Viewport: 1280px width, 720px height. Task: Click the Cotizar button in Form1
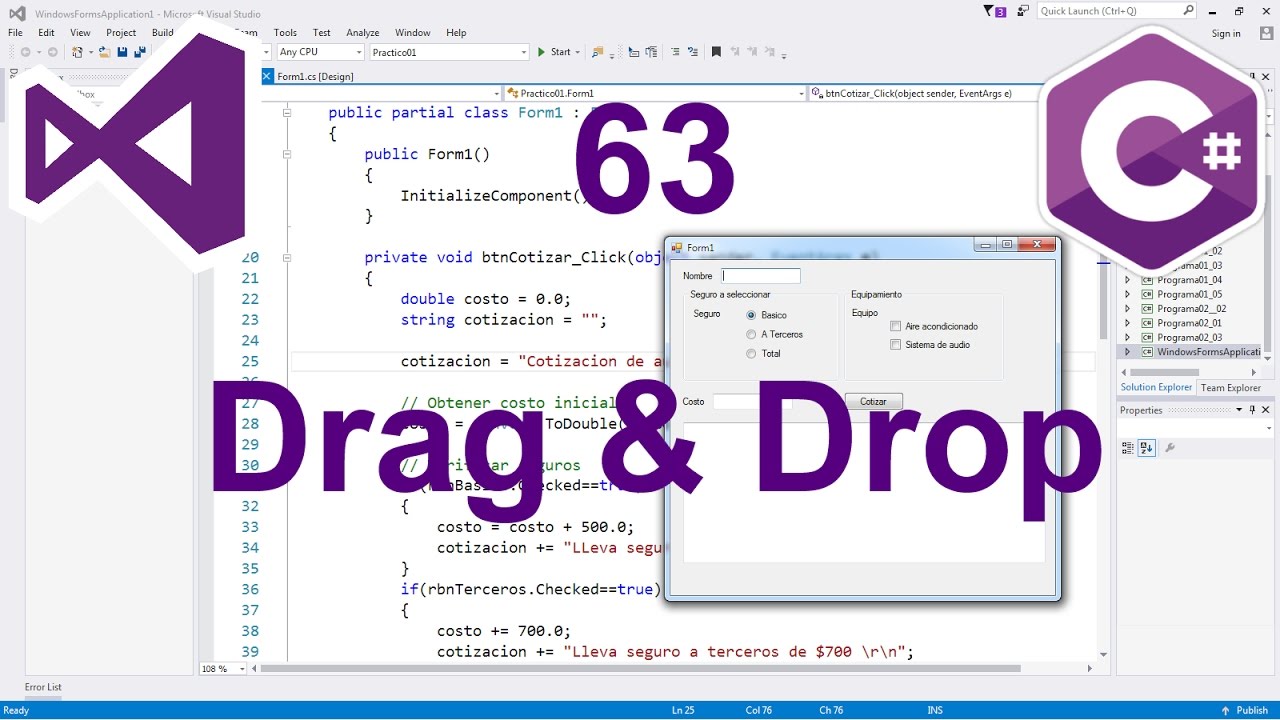(873, 401)
